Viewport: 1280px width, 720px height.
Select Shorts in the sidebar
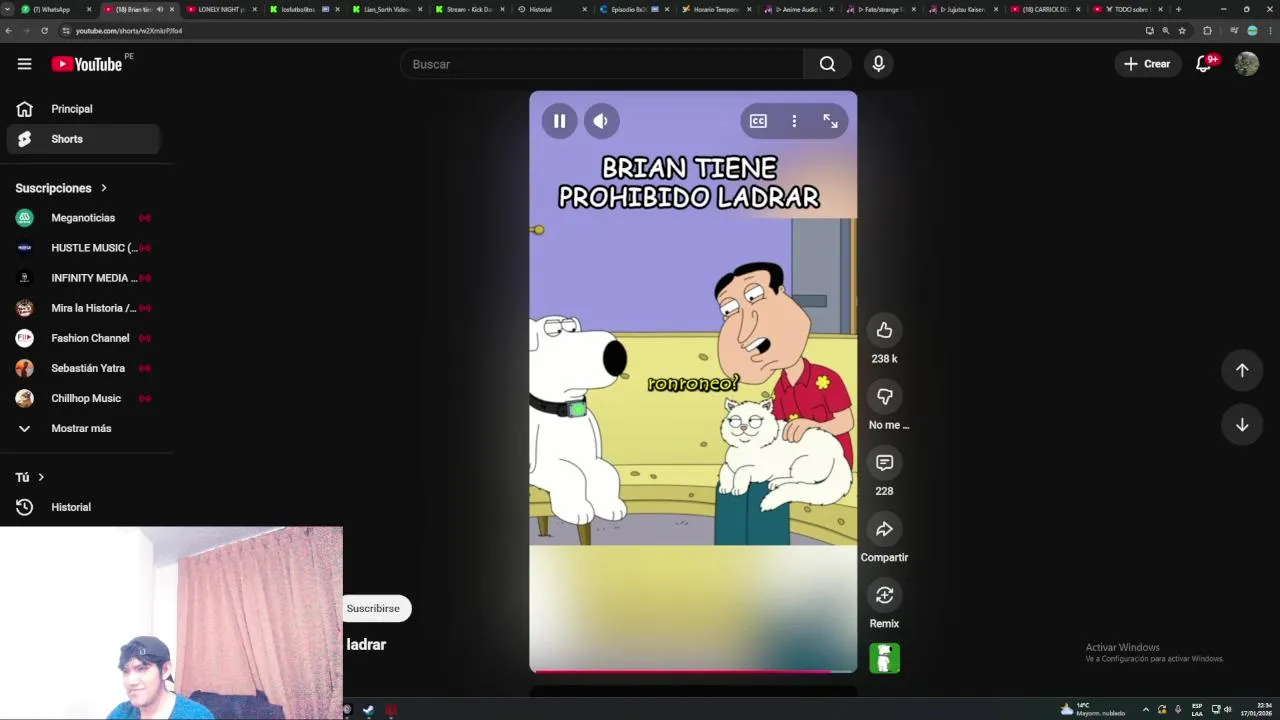83,139
